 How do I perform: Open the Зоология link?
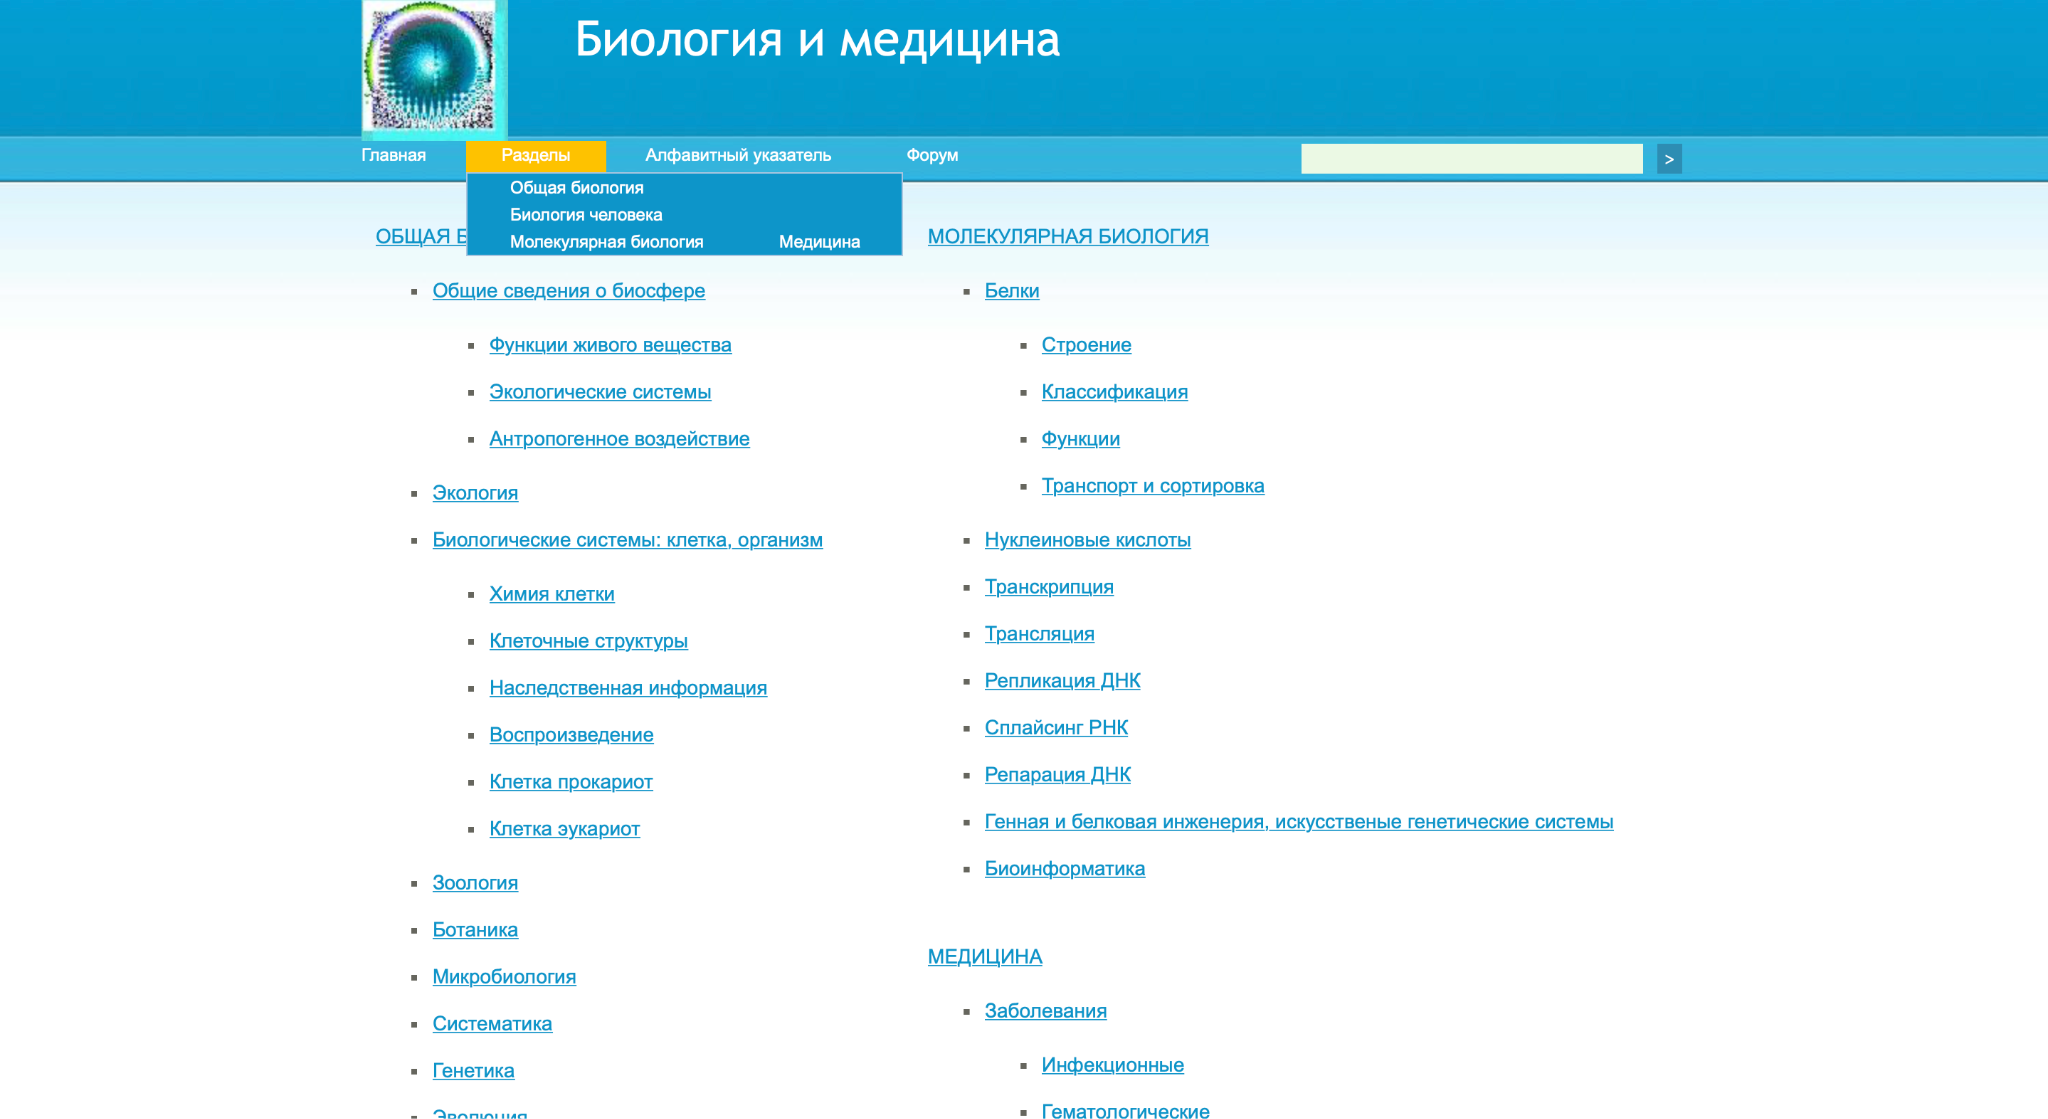coord(475,883)
